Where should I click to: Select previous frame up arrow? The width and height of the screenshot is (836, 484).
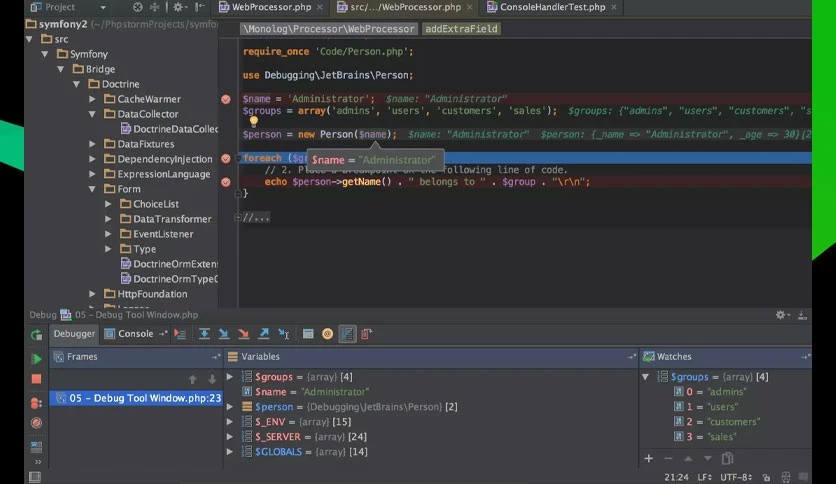(193, 380)
